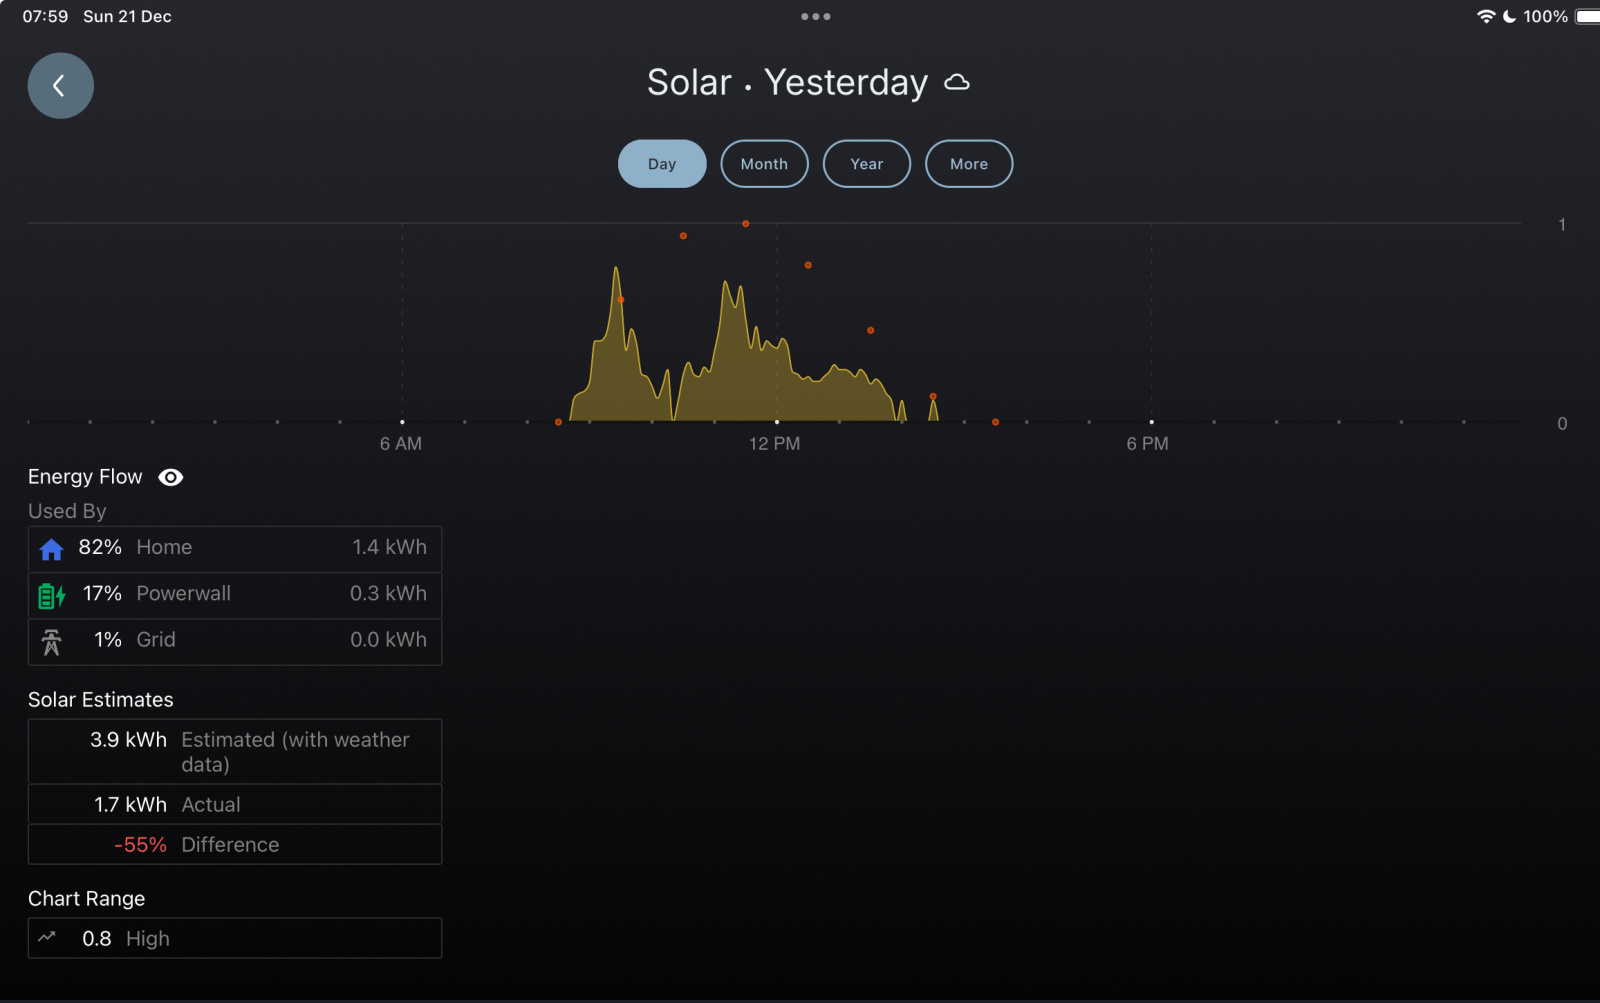Tap the Solar Yesterday title
Screen dimensions: 1600x1003
(787, 83)
